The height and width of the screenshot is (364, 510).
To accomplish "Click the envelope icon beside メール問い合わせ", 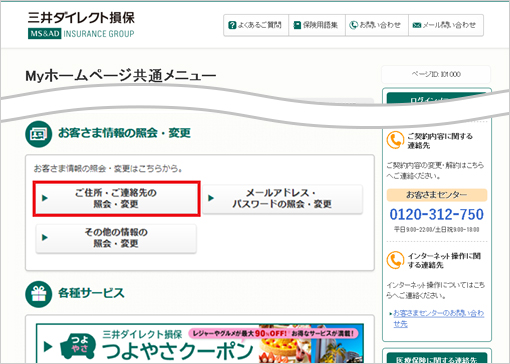I will 417,25.
